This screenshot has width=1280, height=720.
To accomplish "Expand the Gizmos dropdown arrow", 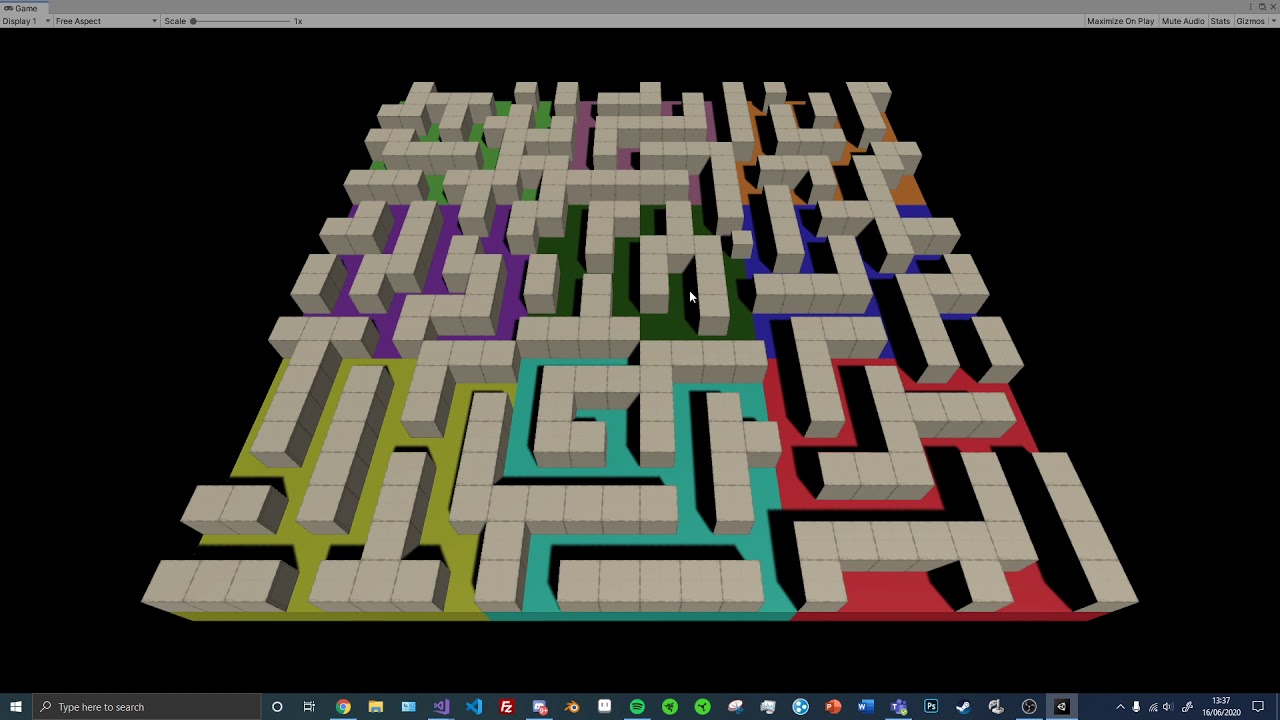I will [1273, 21].
